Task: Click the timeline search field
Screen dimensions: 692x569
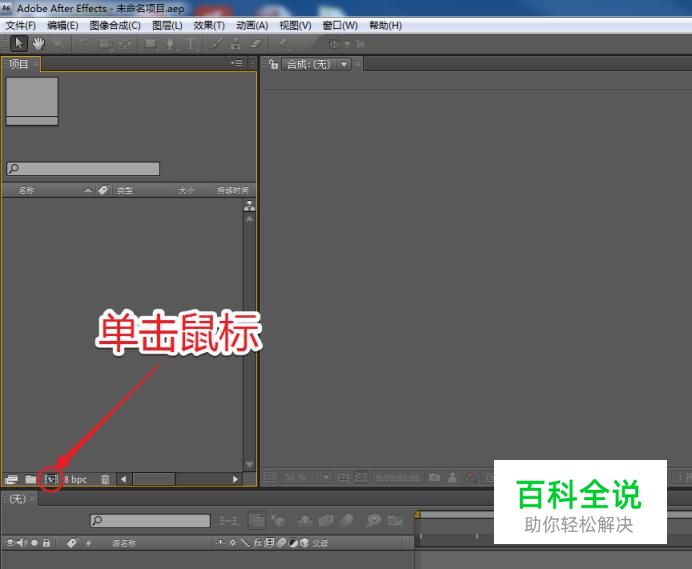Action: pyautogui.click(x=150, y=521)
